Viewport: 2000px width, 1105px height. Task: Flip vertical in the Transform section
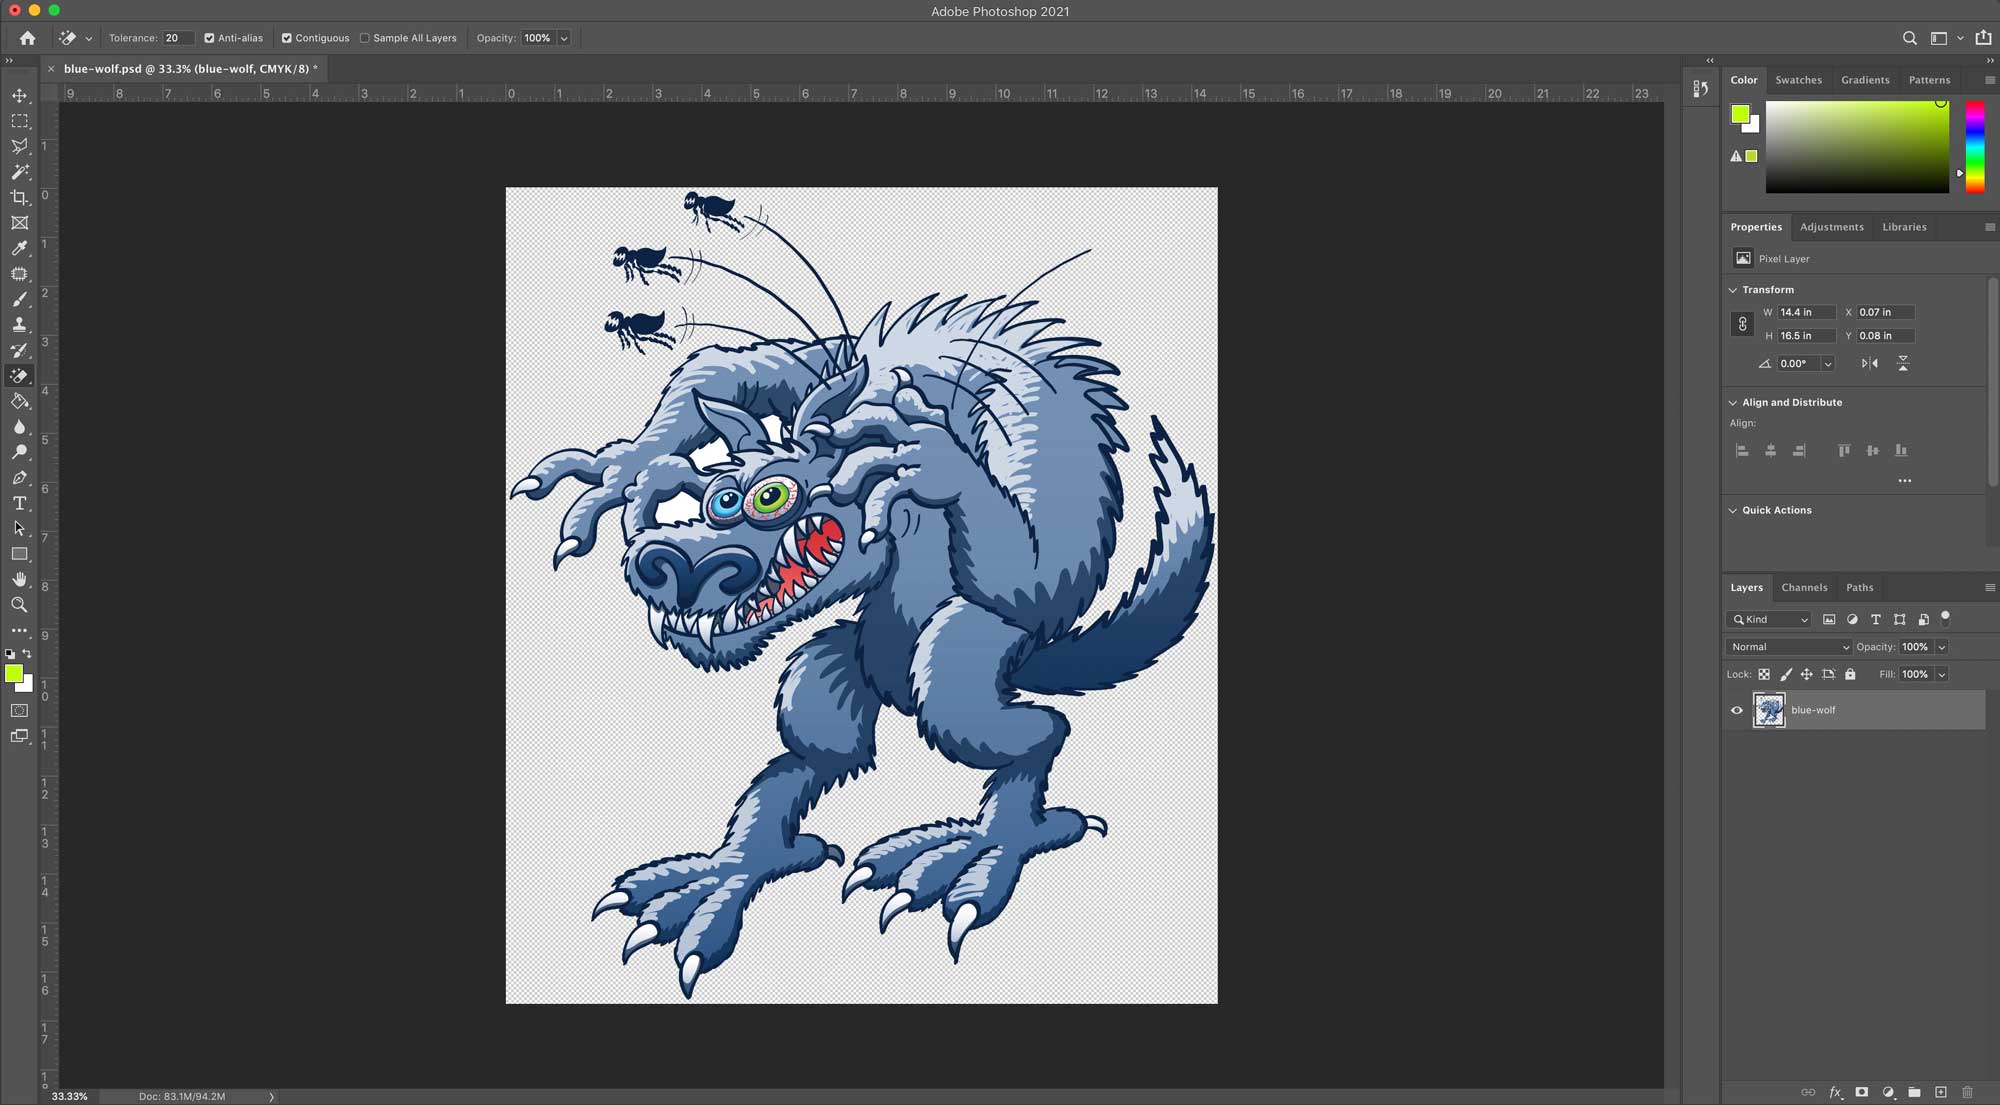[1903, 364]
